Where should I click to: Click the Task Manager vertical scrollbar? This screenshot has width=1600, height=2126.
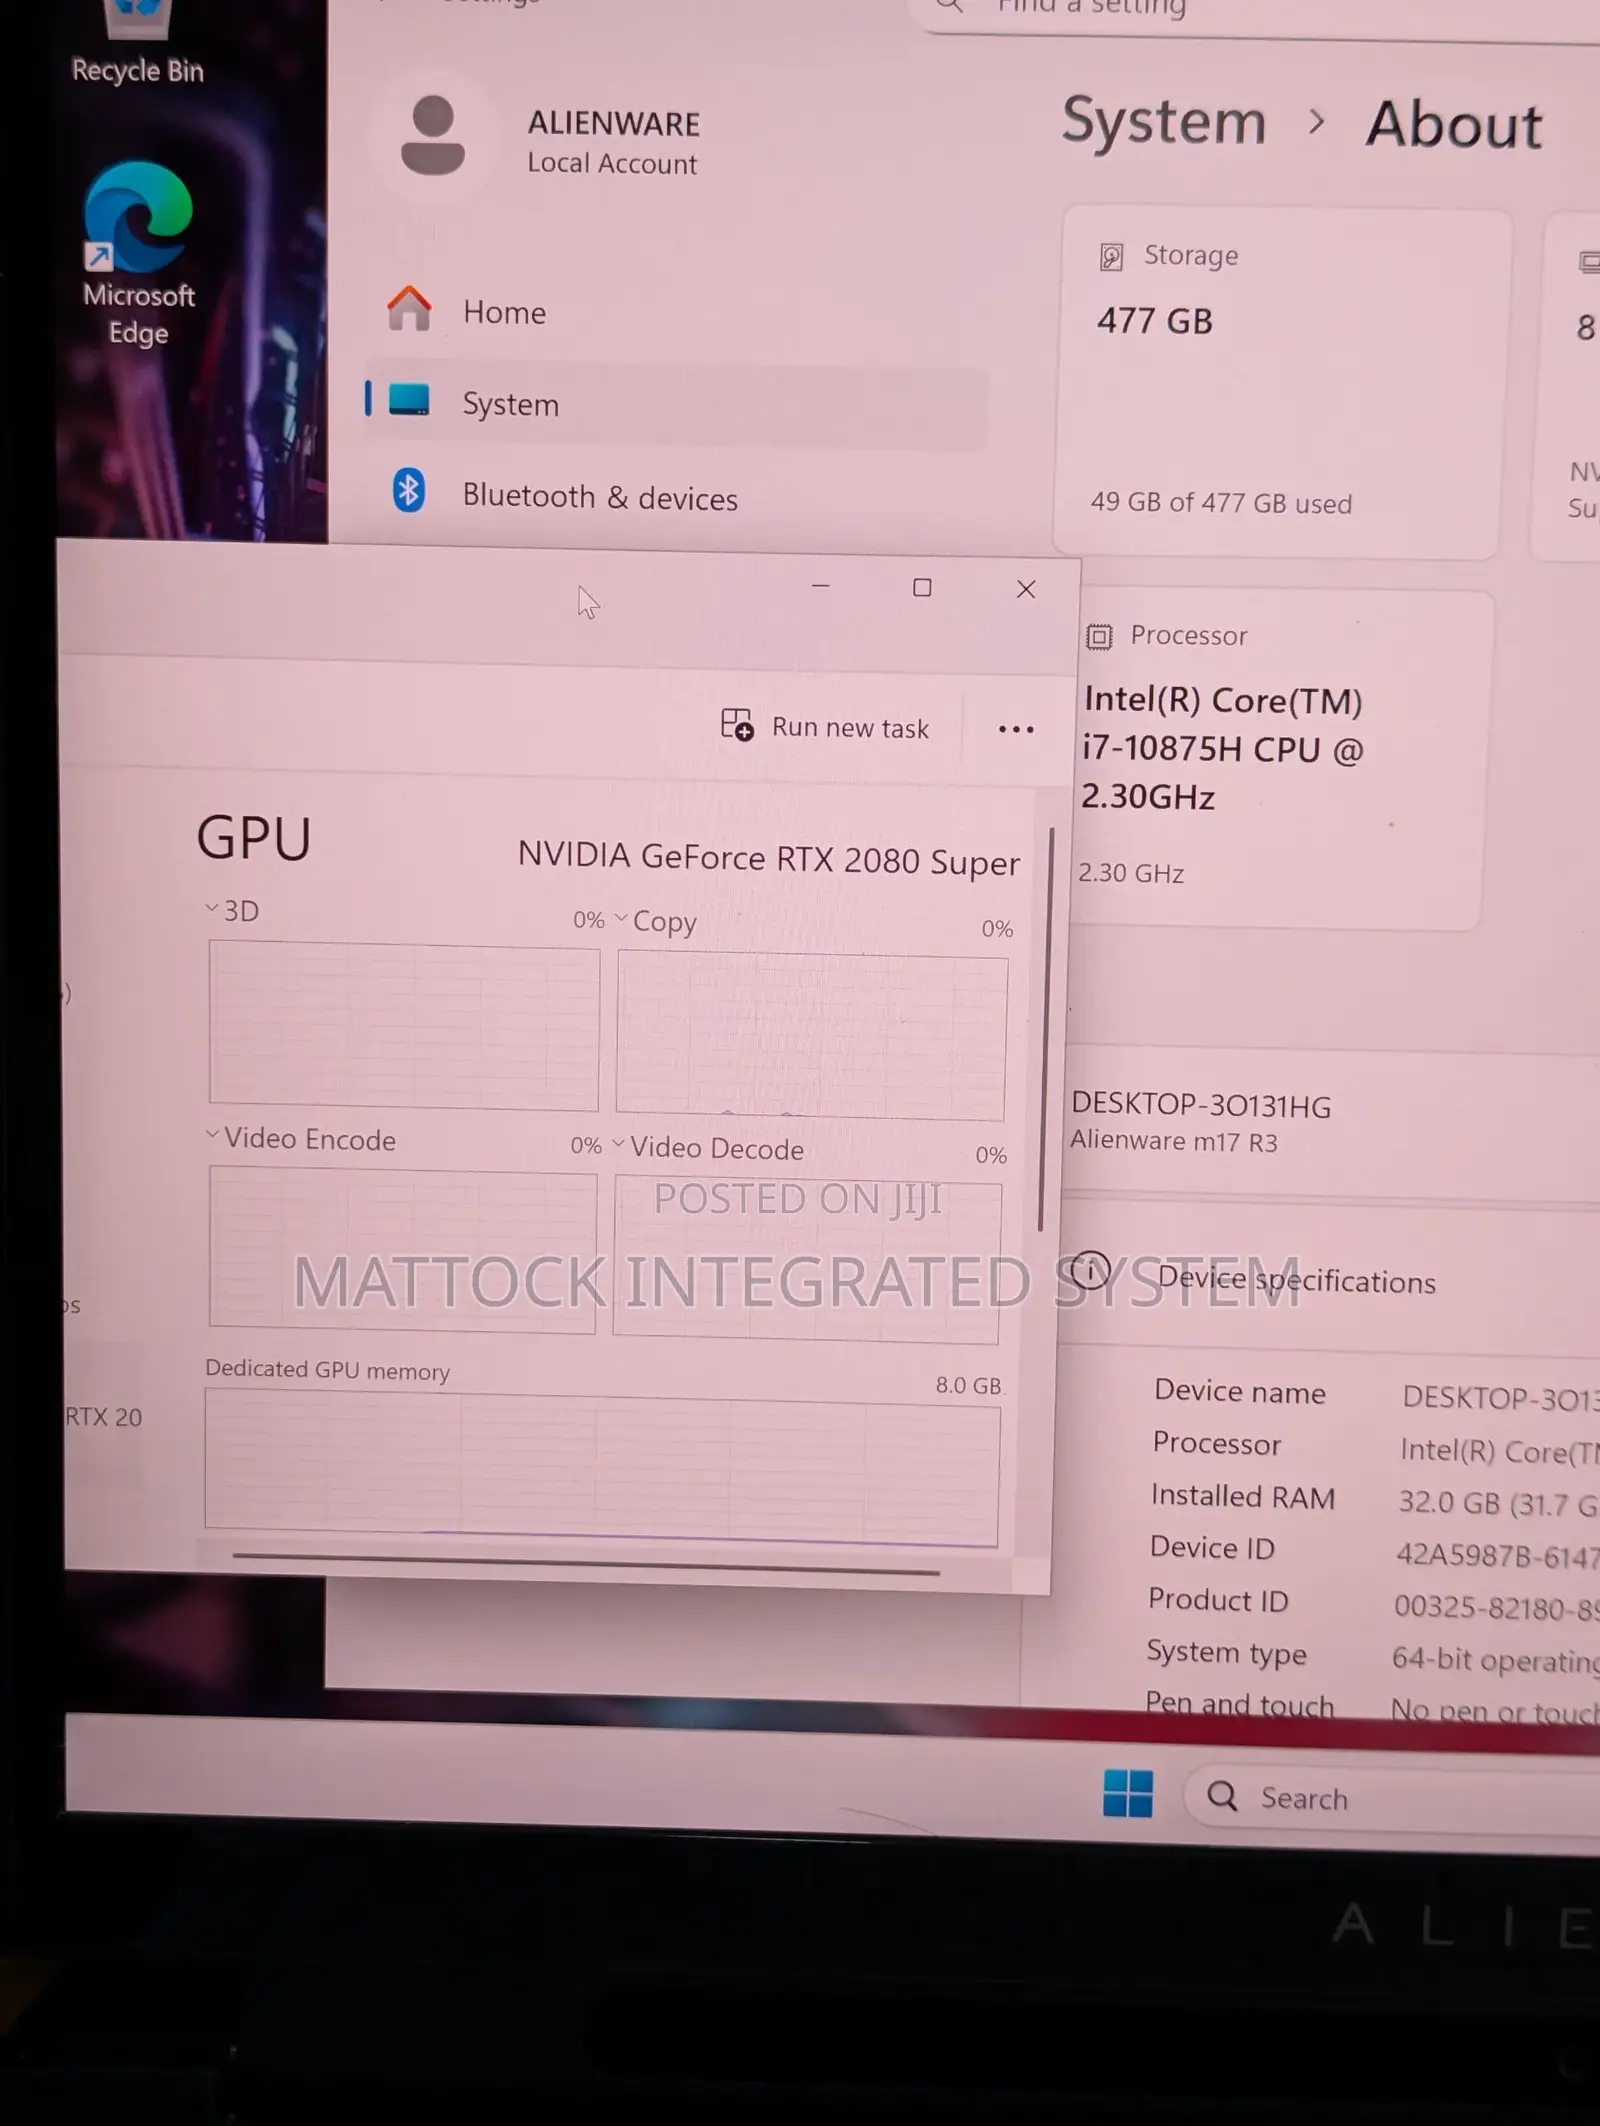click(x=1045, y=1029)
